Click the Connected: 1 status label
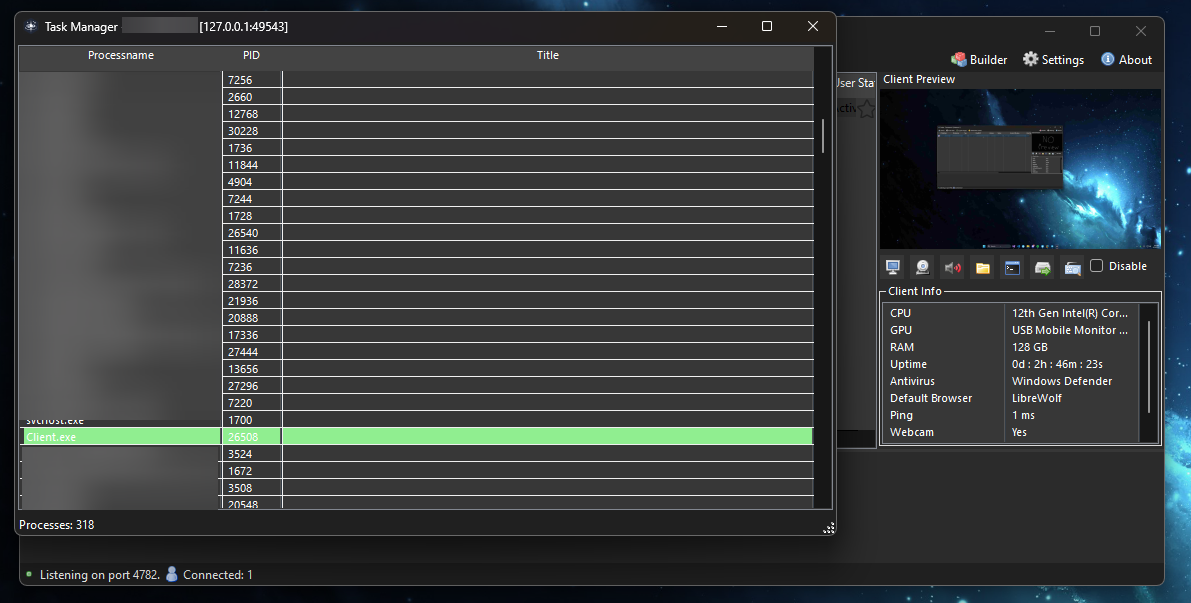 click(x=218, y=574)
